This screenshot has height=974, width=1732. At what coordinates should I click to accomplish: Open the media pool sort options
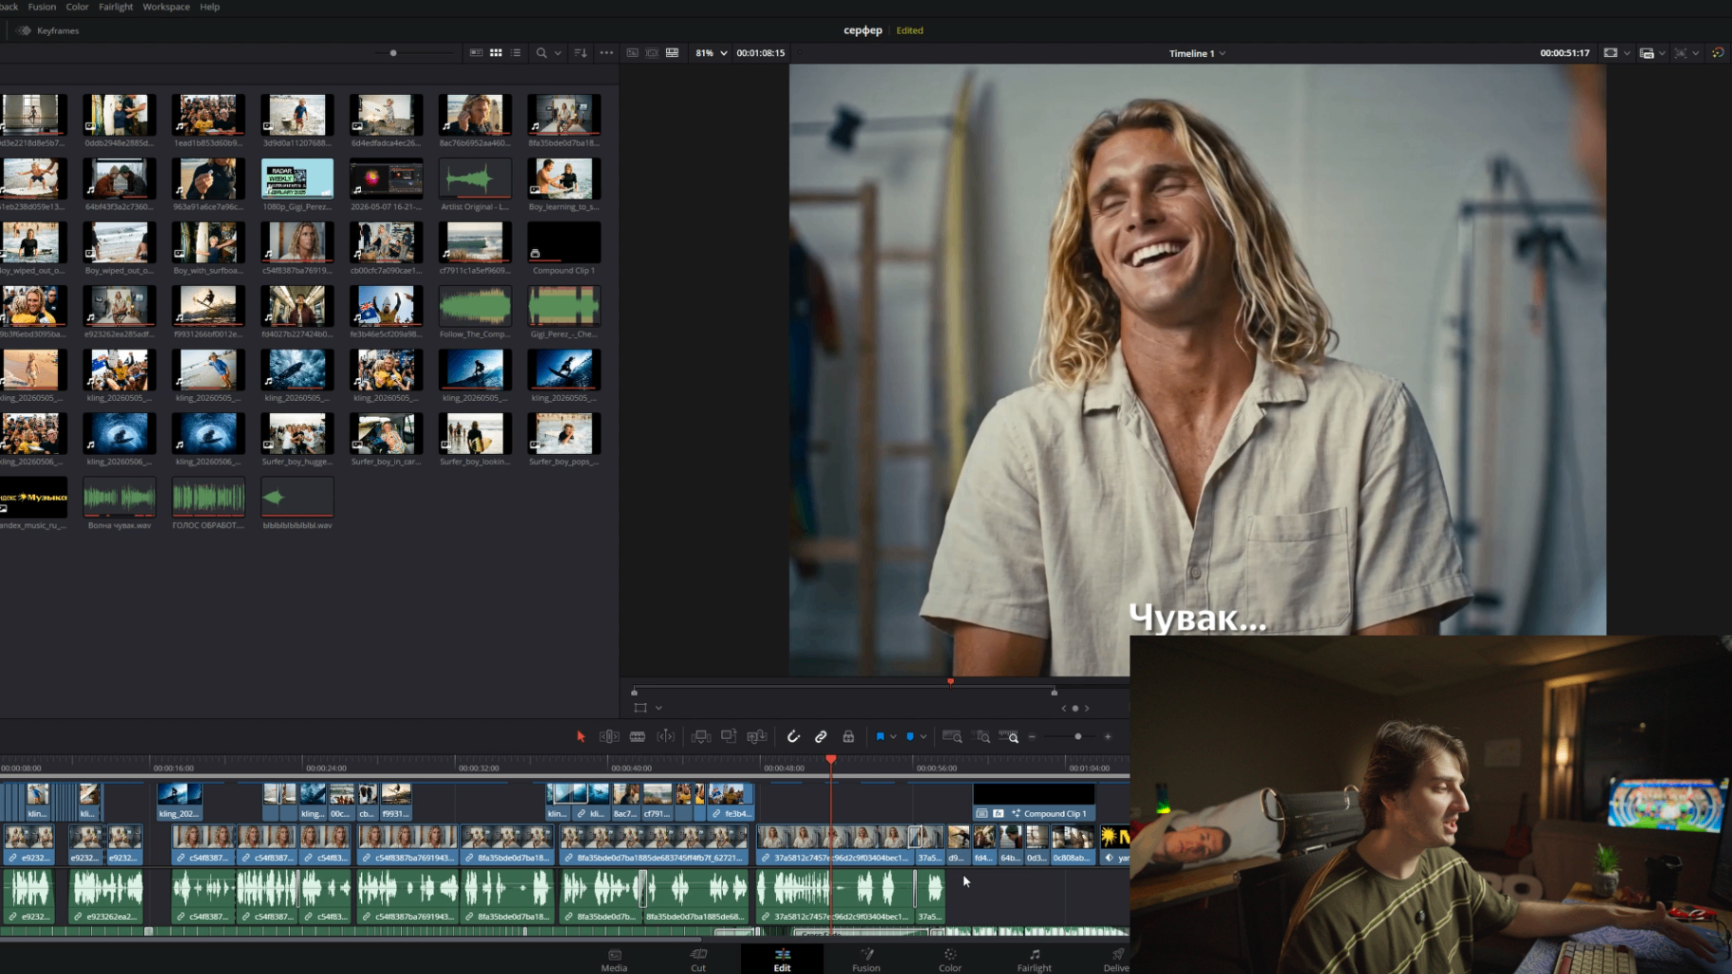pos(581,53)
